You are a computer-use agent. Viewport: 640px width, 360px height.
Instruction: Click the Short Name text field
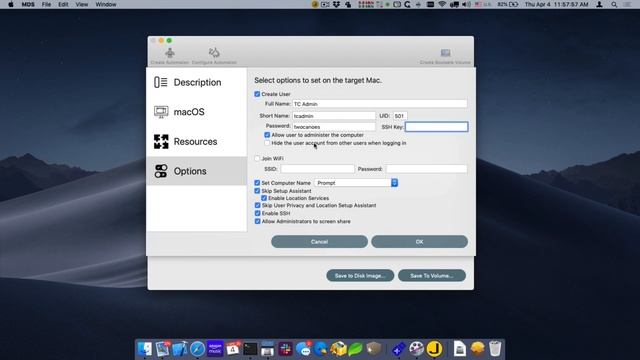(x=333, y=116)
